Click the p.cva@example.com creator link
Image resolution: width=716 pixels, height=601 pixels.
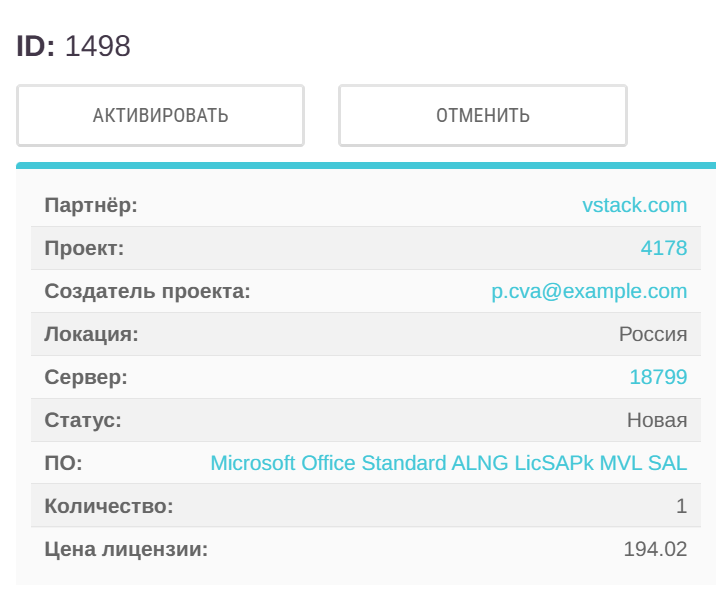coord(589,291)
